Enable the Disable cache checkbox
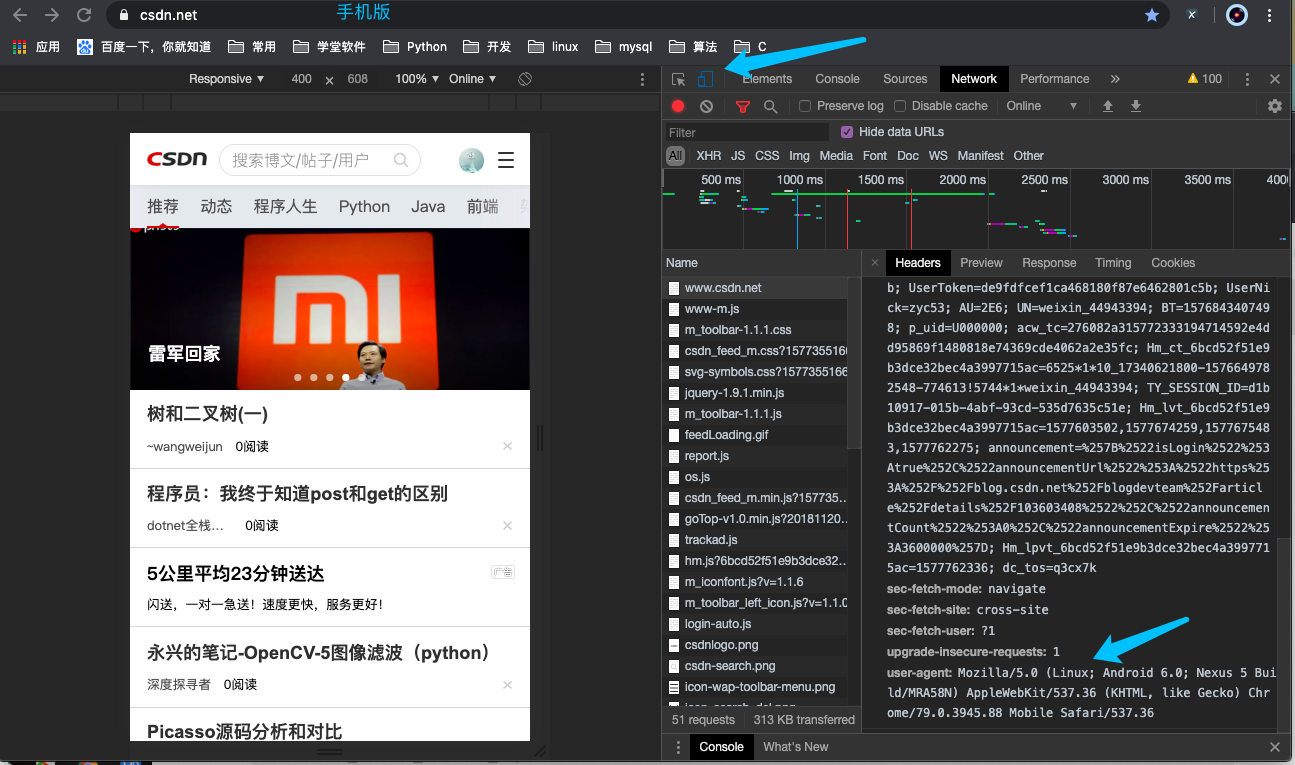Image resolution: width=1295 pixels, height=765 pixels. 899,106
